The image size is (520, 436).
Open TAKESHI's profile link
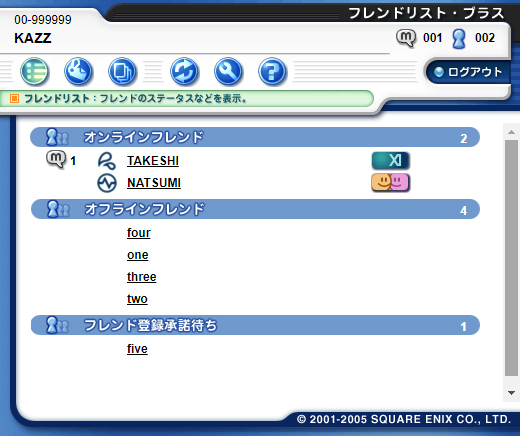tap(153, 161)
